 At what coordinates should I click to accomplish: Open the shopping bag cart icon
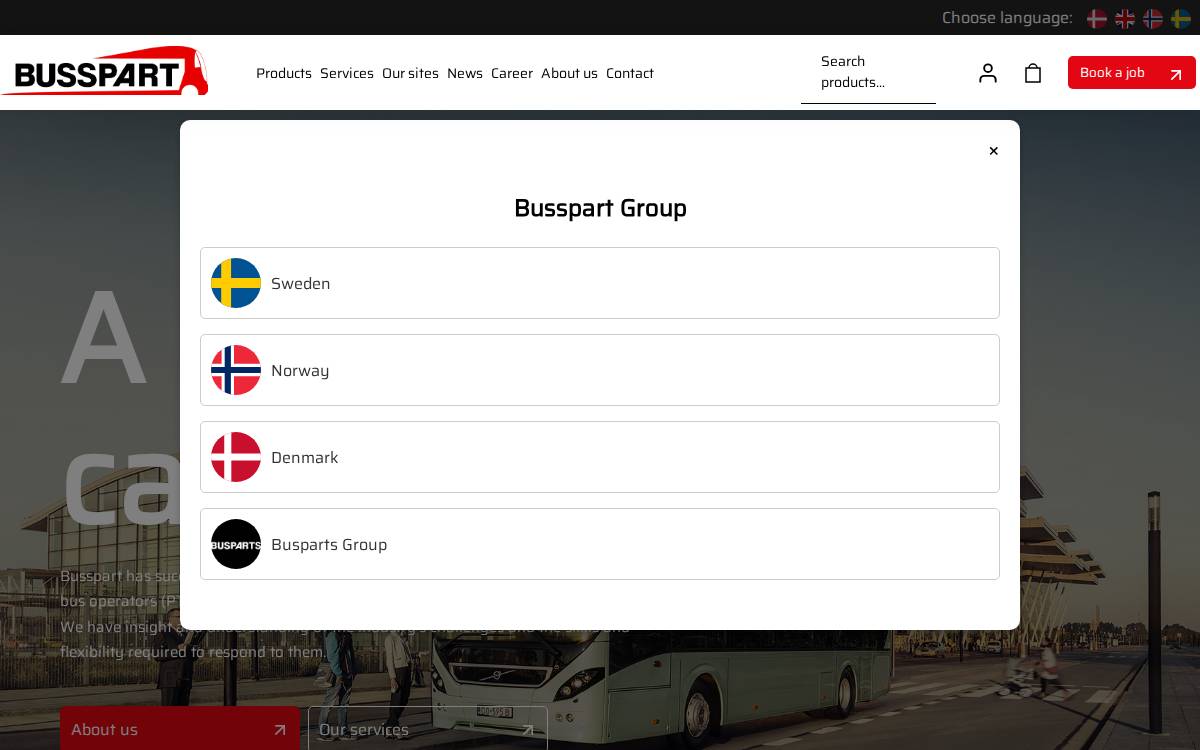(1033, 73)
